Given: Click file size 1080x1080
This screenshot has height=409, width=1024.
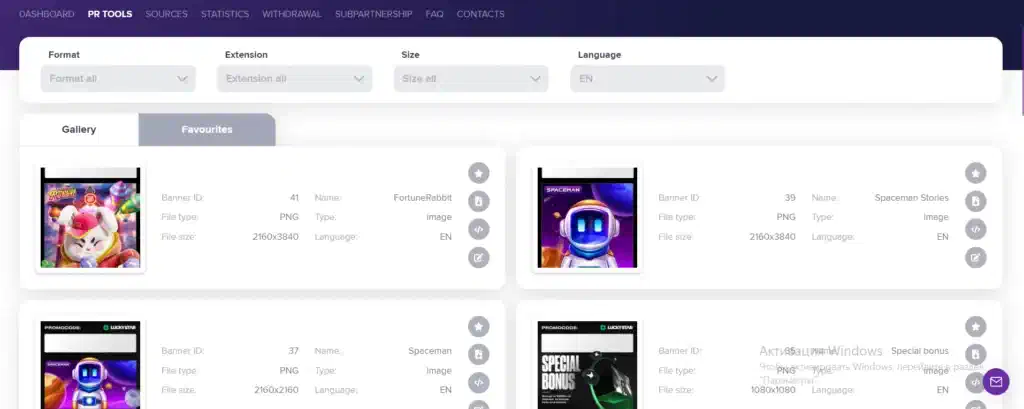Looking at the screenshot, I should (773, 390).
